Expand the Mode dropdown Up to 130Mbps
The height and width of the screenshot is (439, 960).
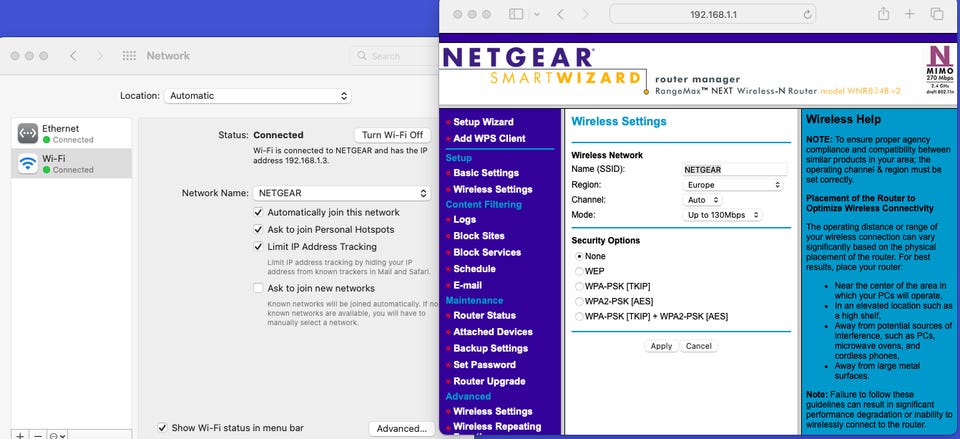click(x=722, y=216)
